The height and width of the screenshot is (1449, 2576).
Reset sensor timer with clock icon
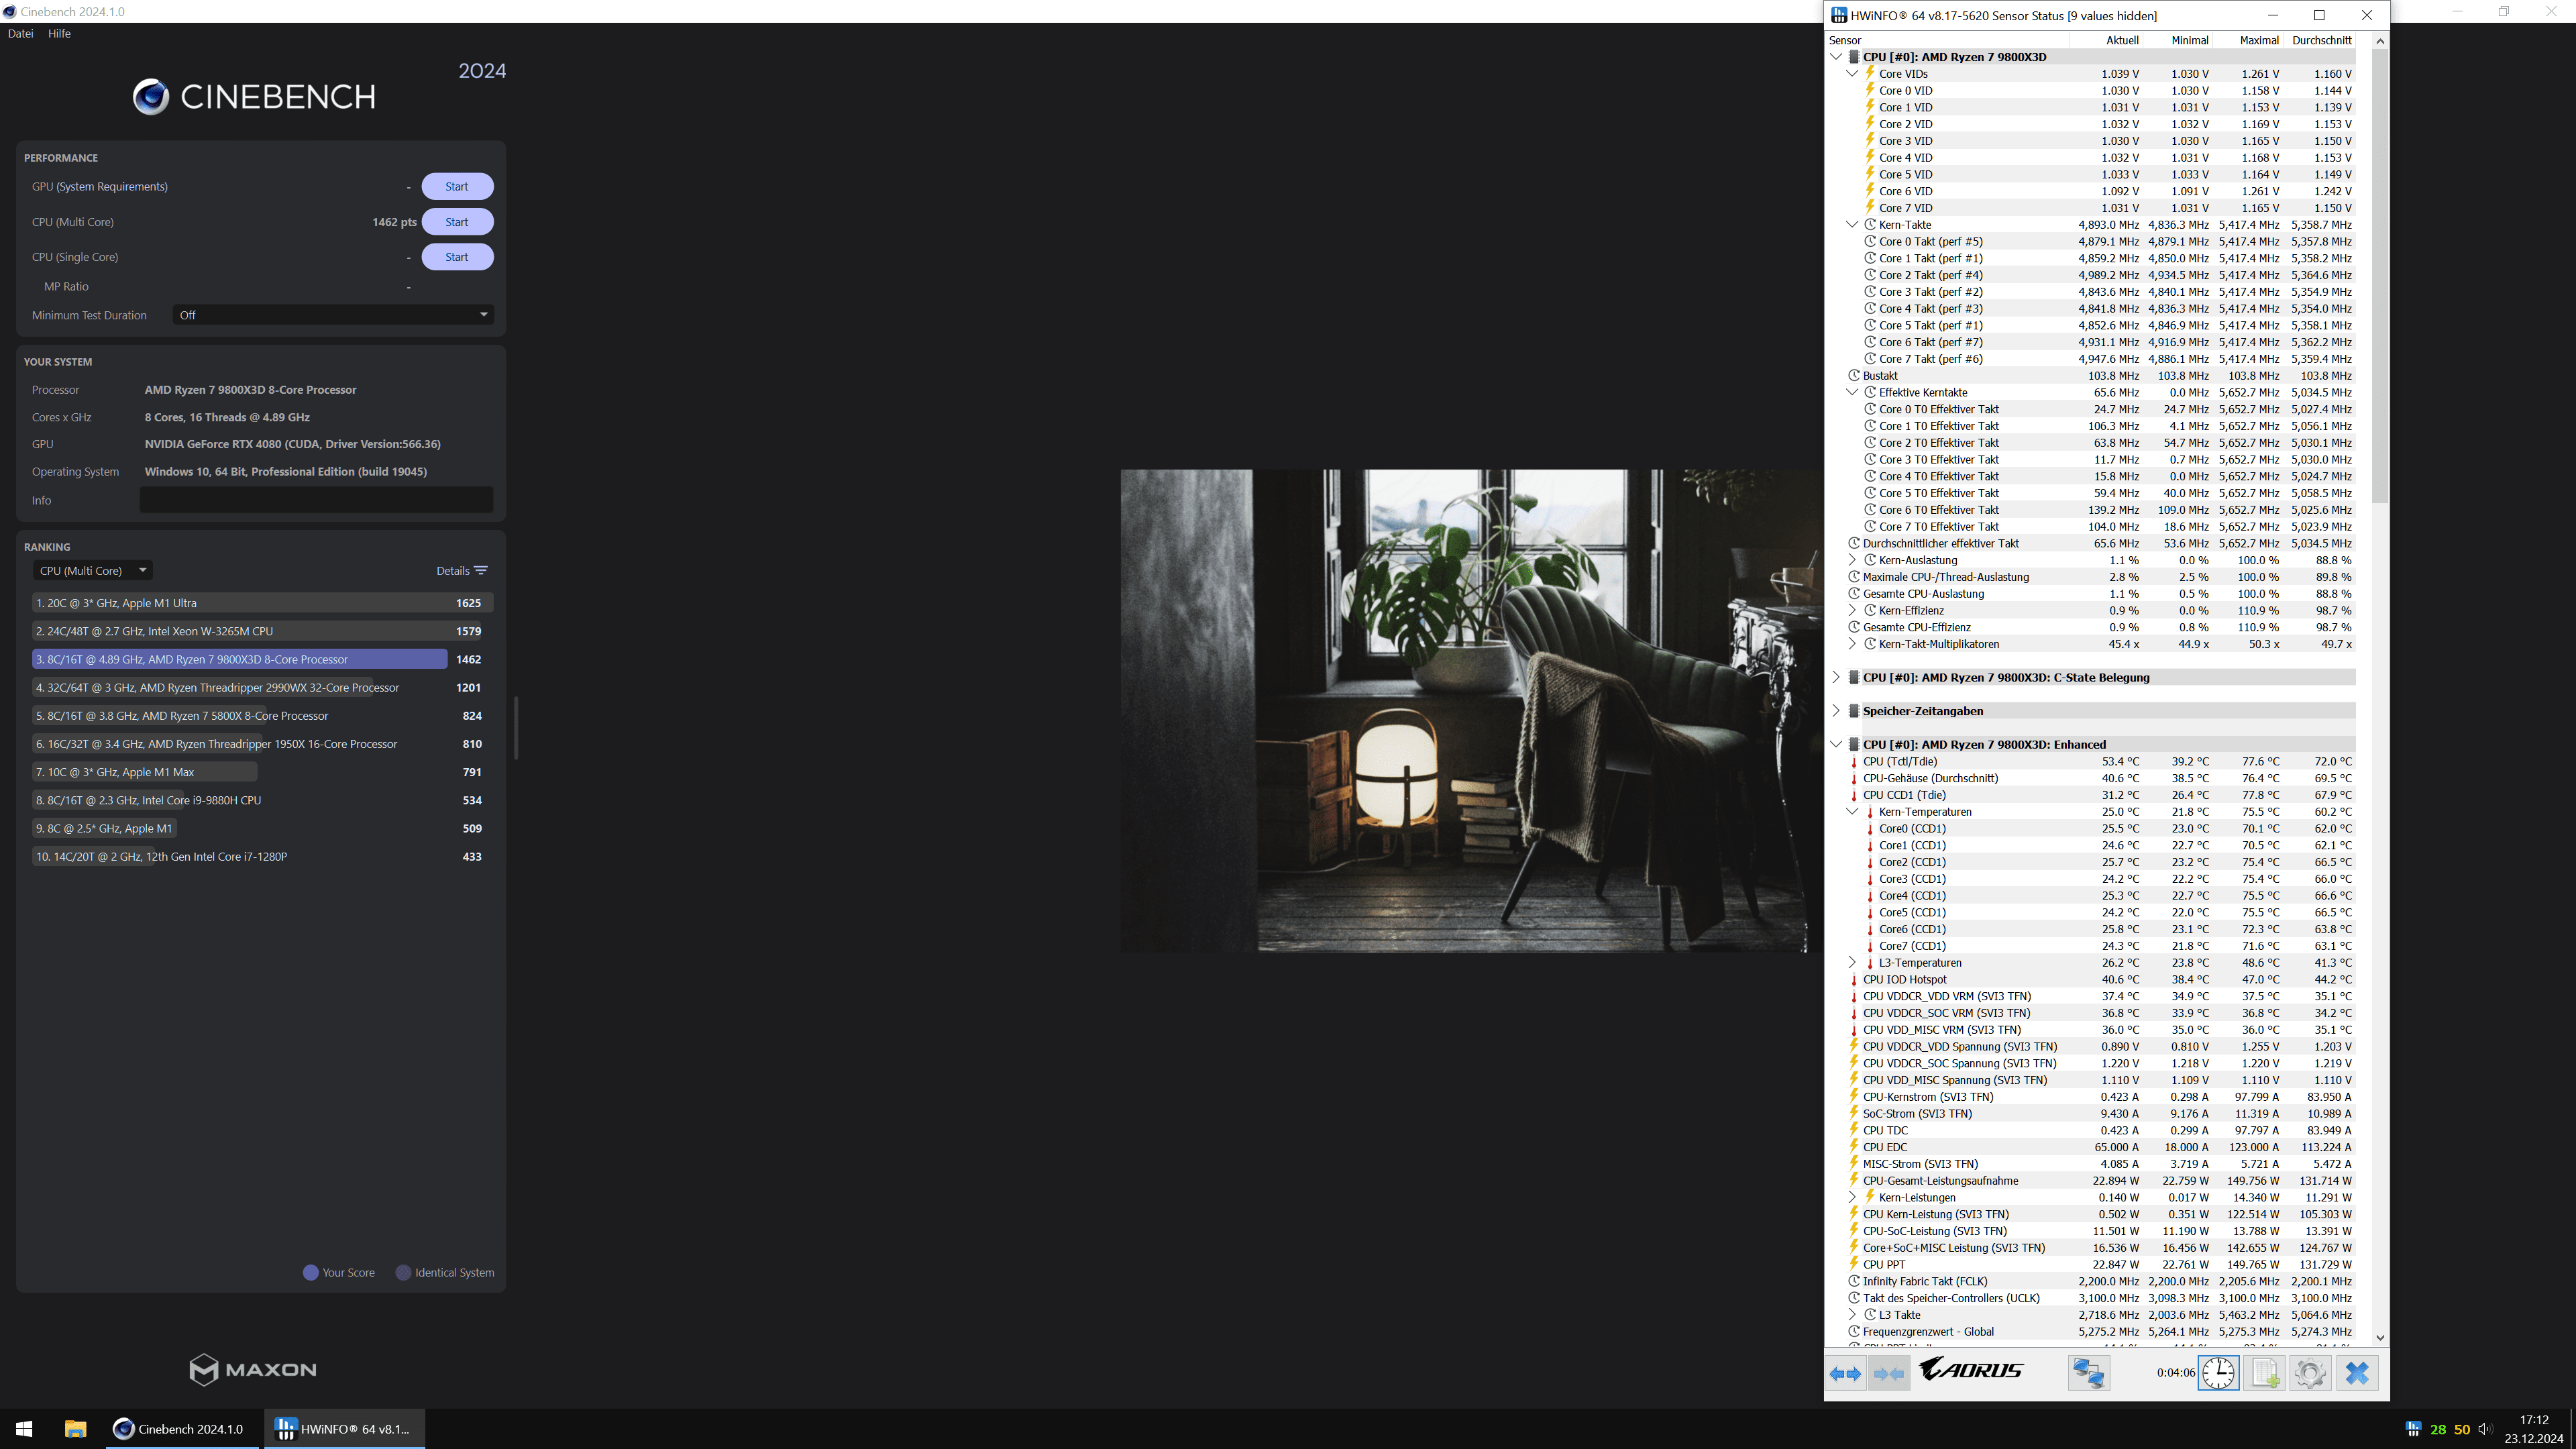2218,1373
